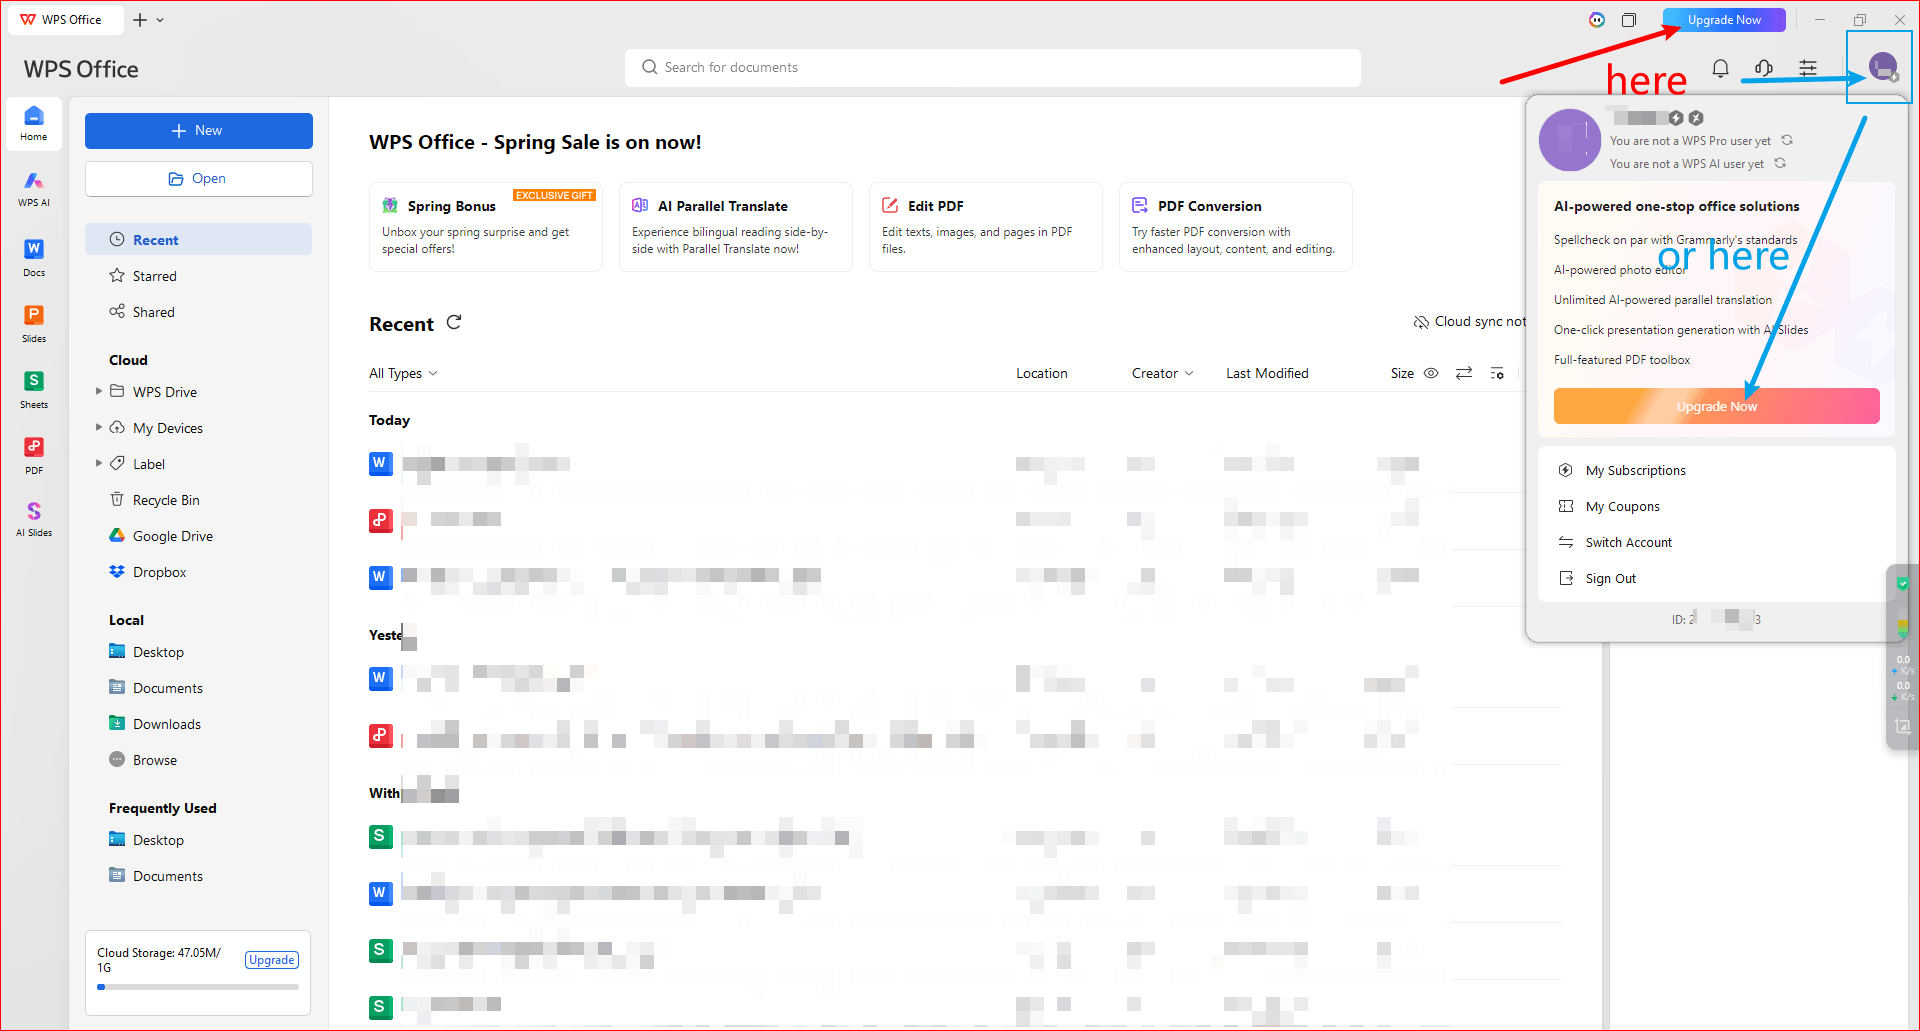Click the Upgrade cloud storage link
Viewport: 1920px width, 1031px height.
[x=272, y=960]
